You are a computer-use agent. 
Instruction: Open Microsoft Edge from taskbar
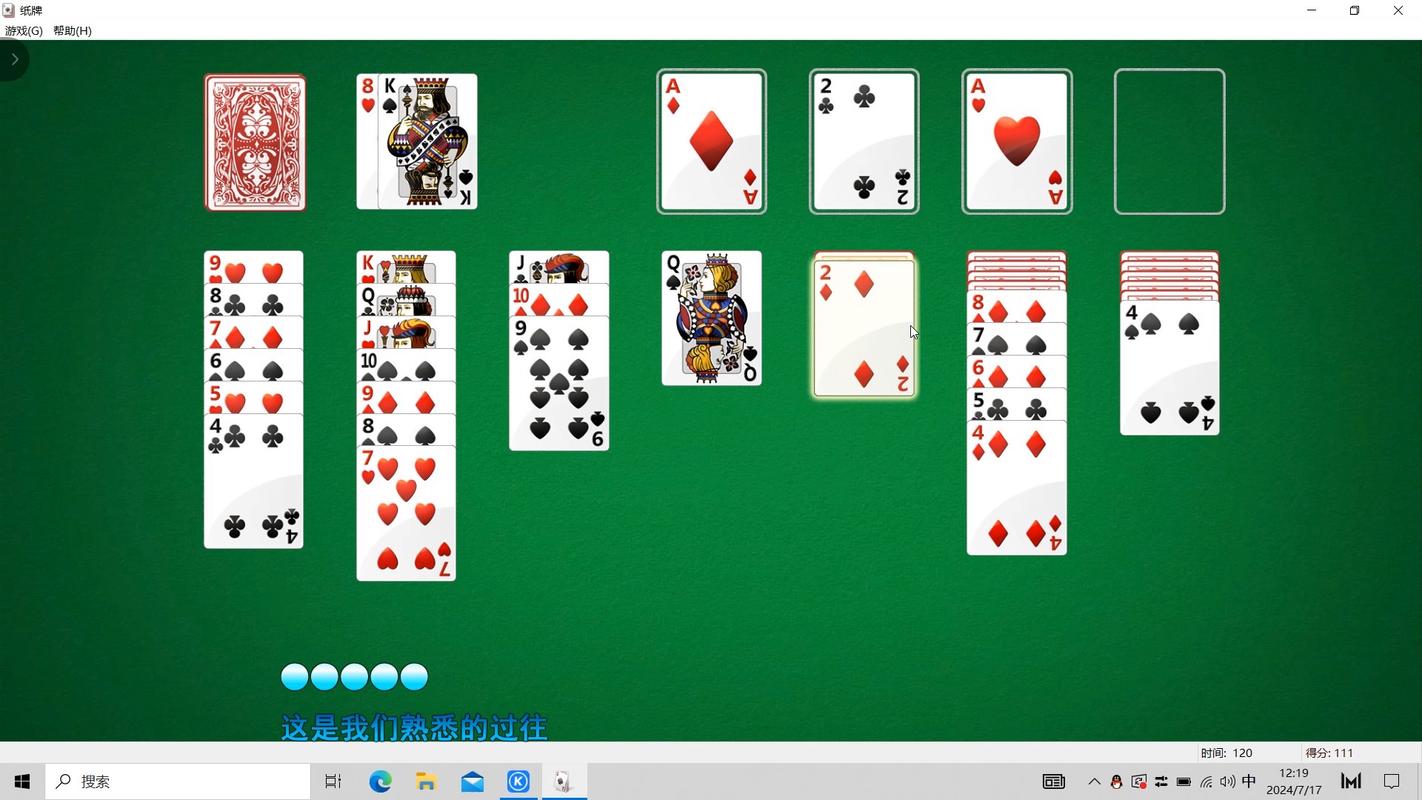pos(380,782)
